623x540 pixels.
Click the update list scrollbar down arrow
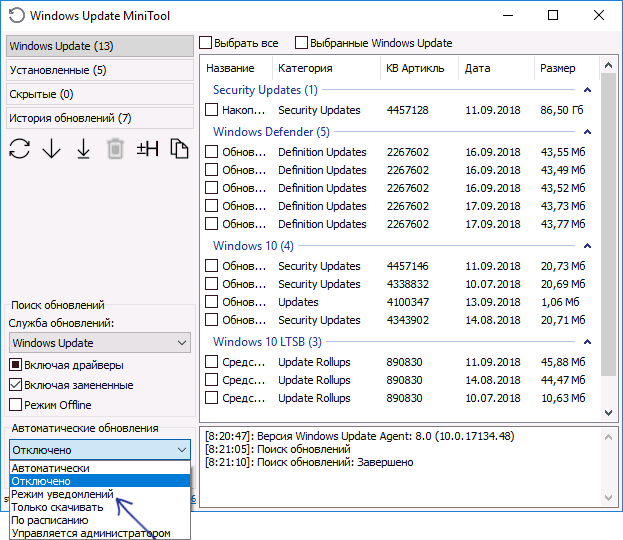pos(608,413)
